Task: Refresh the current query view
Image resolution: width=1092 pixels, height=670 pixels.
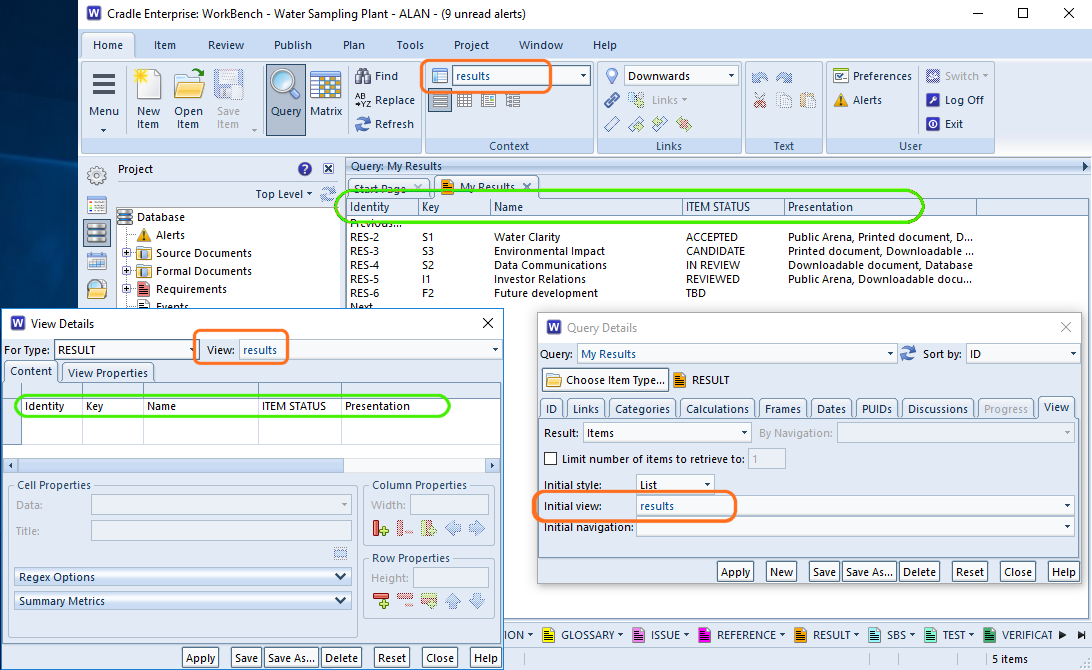Action: pyautogui.click(x=384, y=124)
